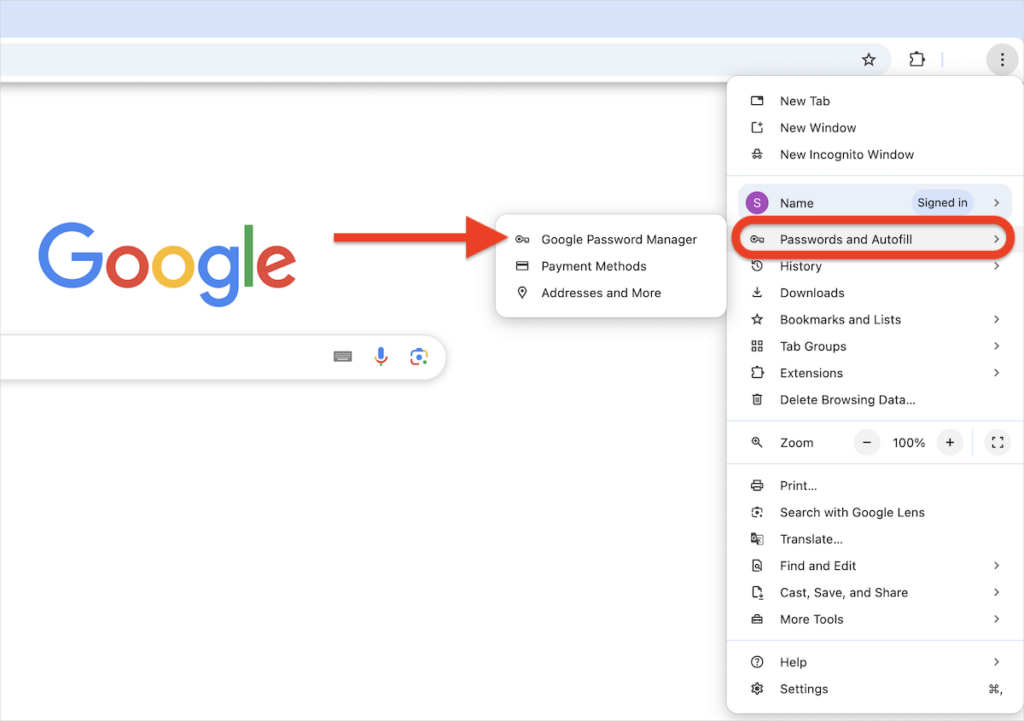Image resolution: width=1024 pixels, height=721 pixels.
Task: Click the Addresses and More location pin icon
Action: point(521,292)
